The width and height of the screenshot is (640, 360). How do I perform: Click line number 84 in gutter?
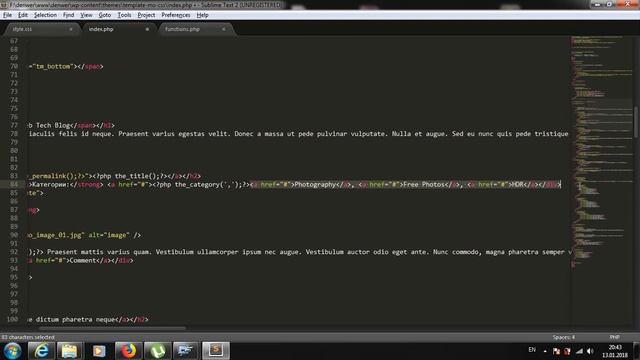[14, 184]
